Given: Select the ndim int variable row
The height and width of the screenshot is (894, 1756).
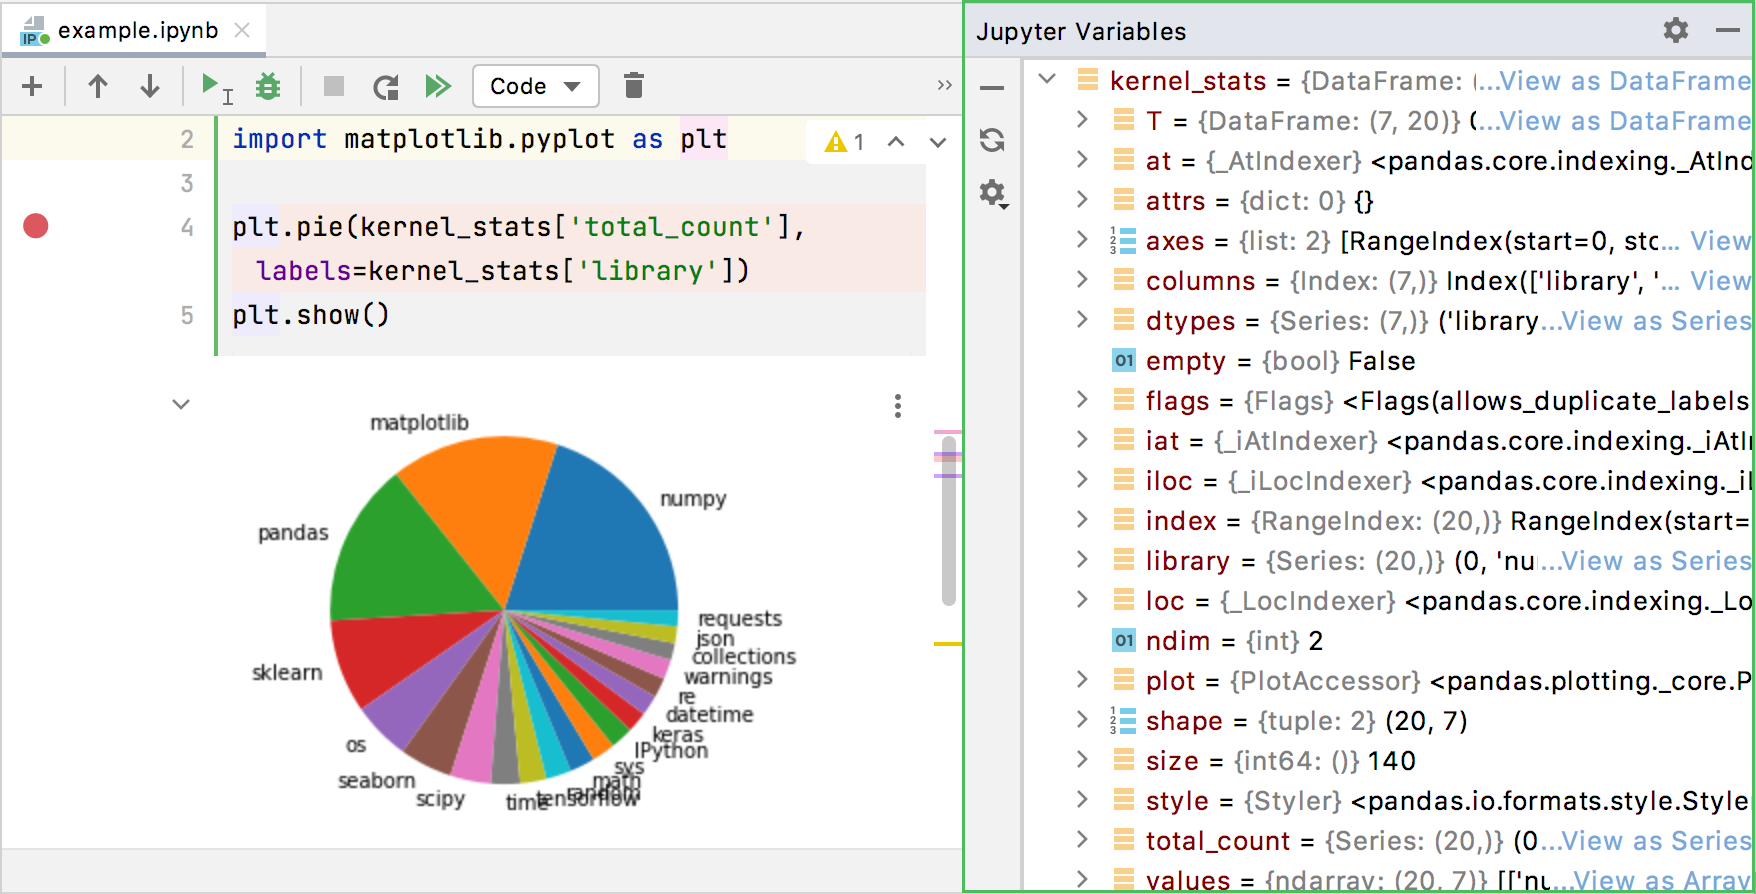Looking at the screenshot, I should (1388, 641).
